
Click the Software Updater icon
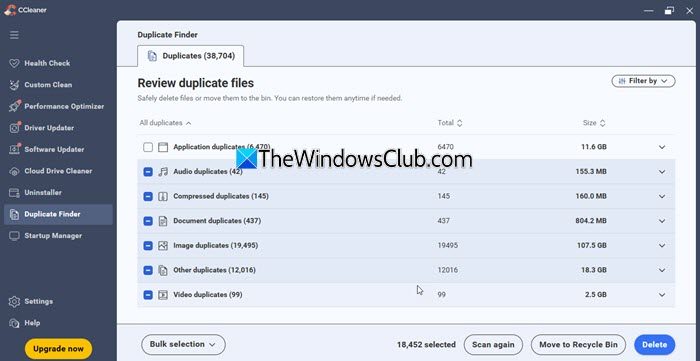pos(14,149)
